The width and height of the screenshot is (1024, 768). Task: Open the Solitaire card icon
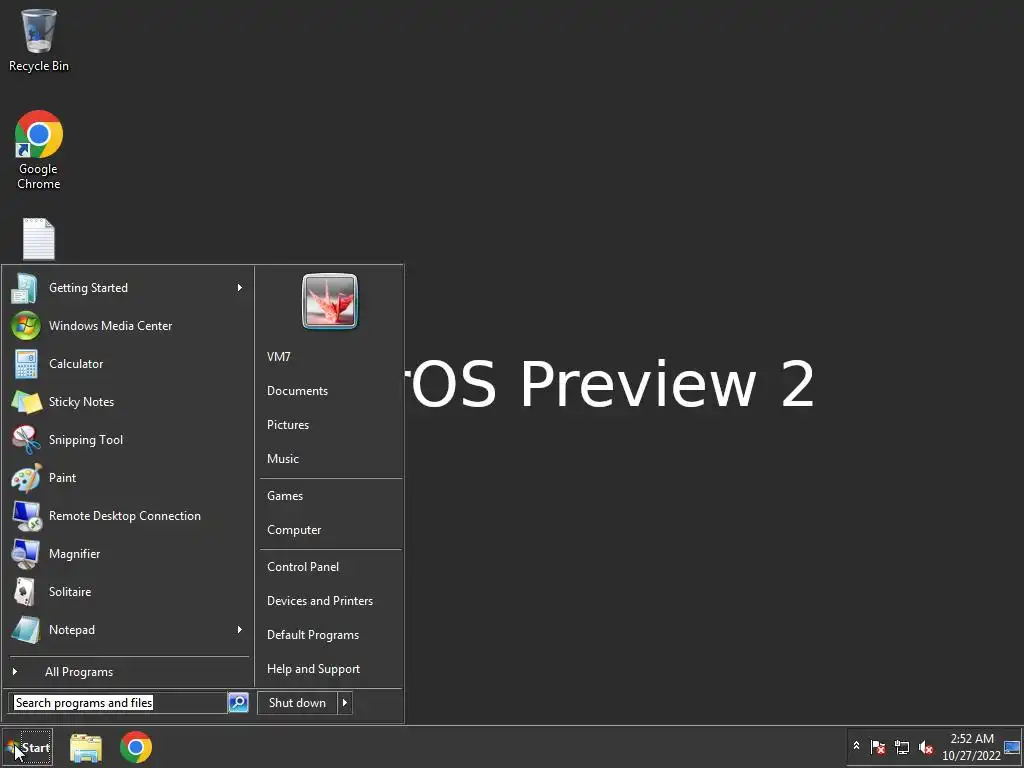(25, 592)
